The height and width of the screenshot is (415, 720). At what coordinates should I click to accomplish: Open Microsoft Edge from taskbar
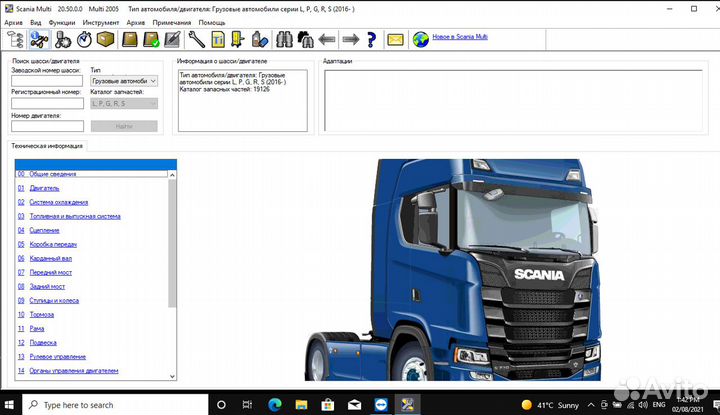click(x=275, y=405)
